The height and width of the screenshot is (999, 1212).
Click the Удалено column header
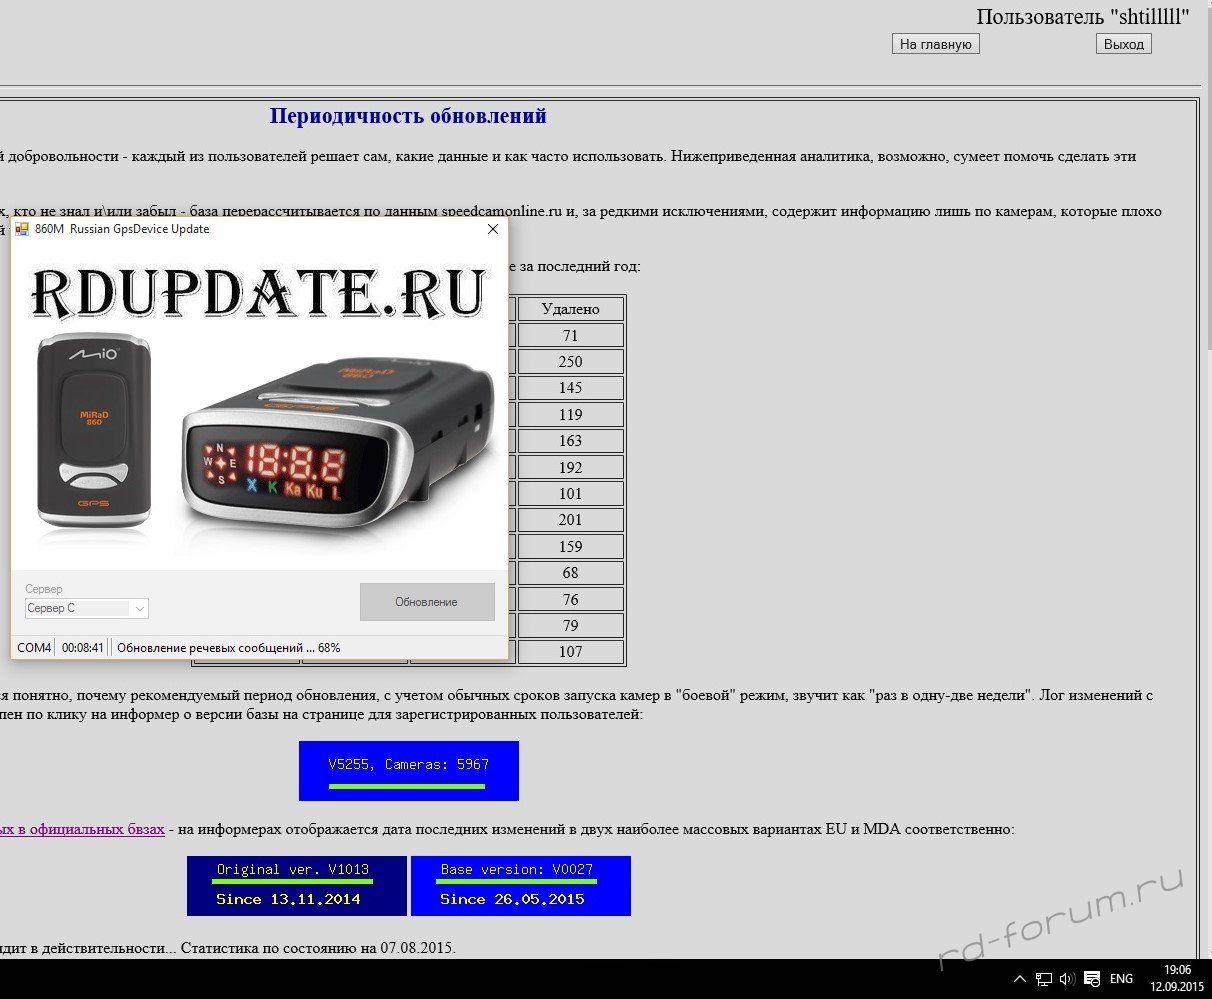(571, 309)
